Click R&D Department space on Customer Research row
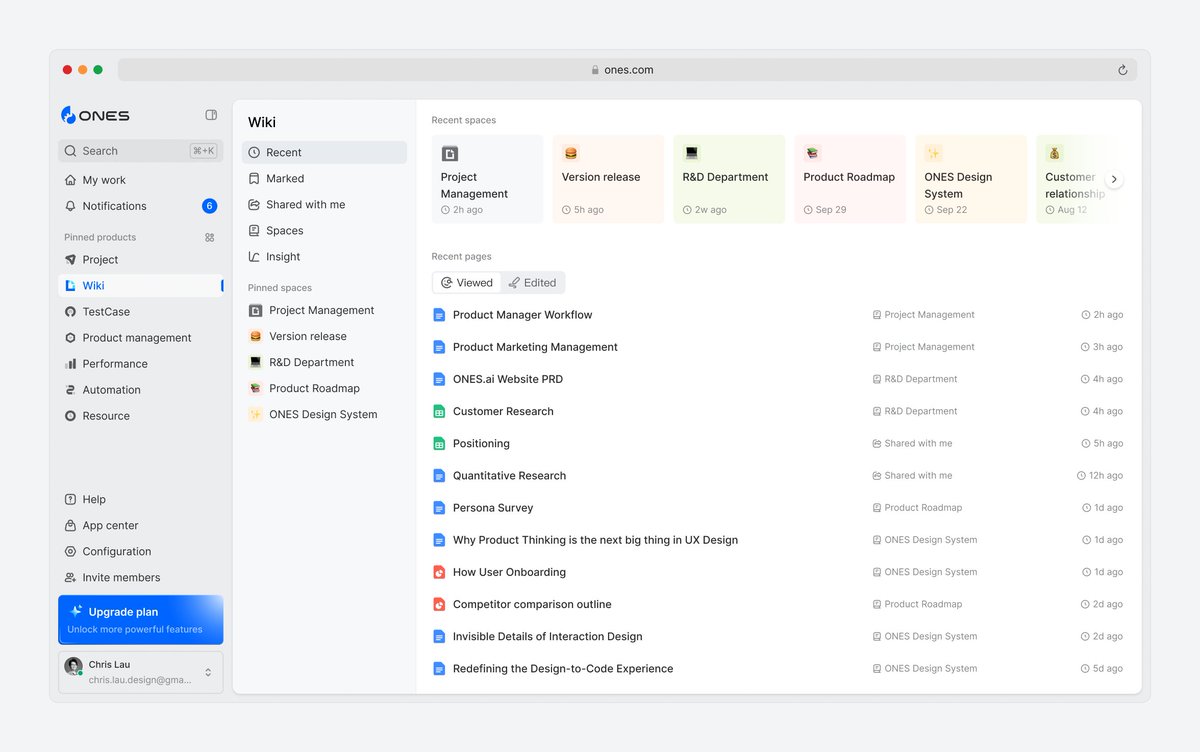 [915, 411]
